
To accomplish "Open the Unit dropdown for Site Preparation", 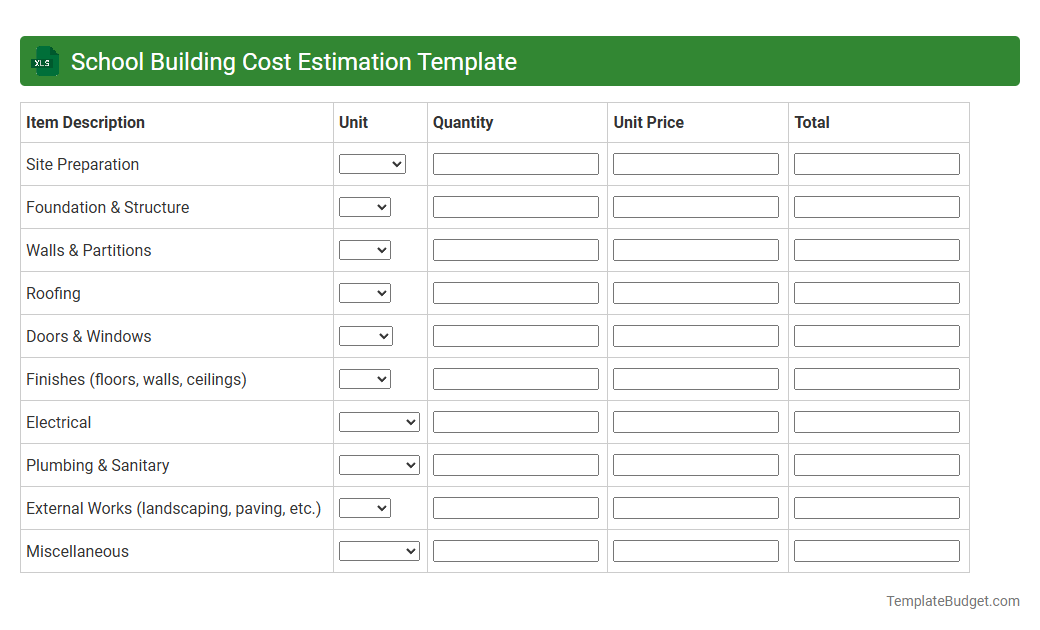I will coord(372,163).
